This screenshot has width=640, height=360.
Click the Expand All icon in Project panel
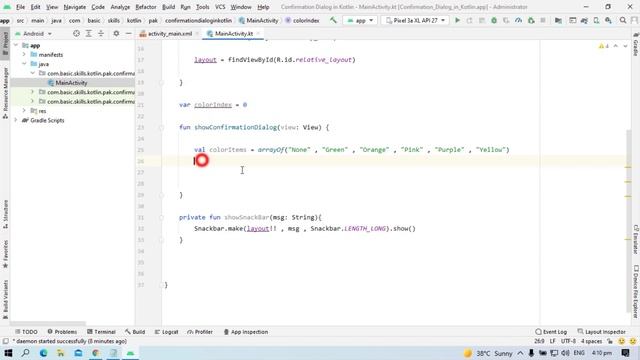89,33
